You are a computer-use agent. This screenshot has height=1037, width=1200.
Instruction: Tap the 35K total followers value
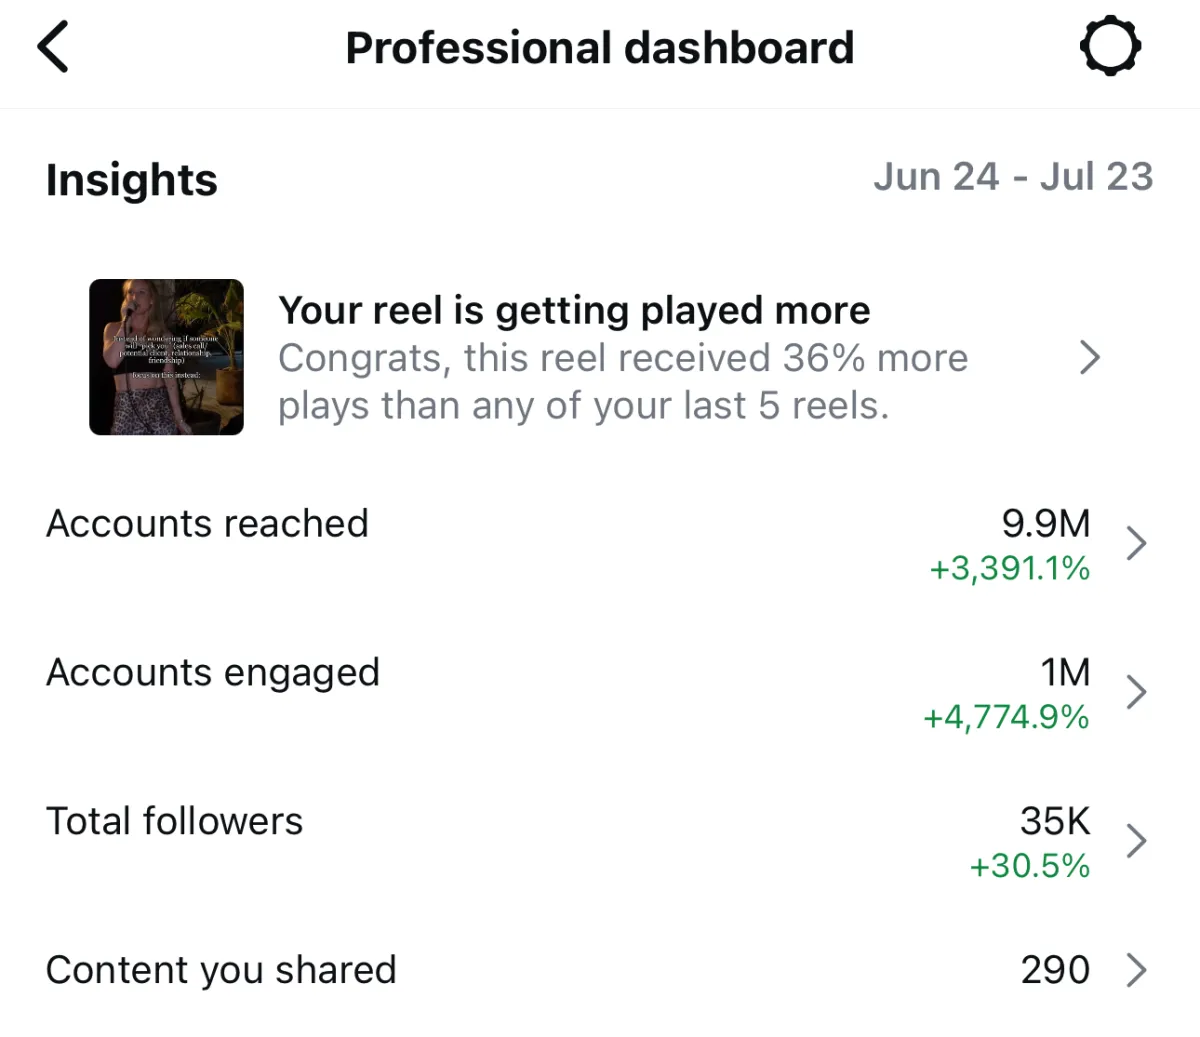1055,821
